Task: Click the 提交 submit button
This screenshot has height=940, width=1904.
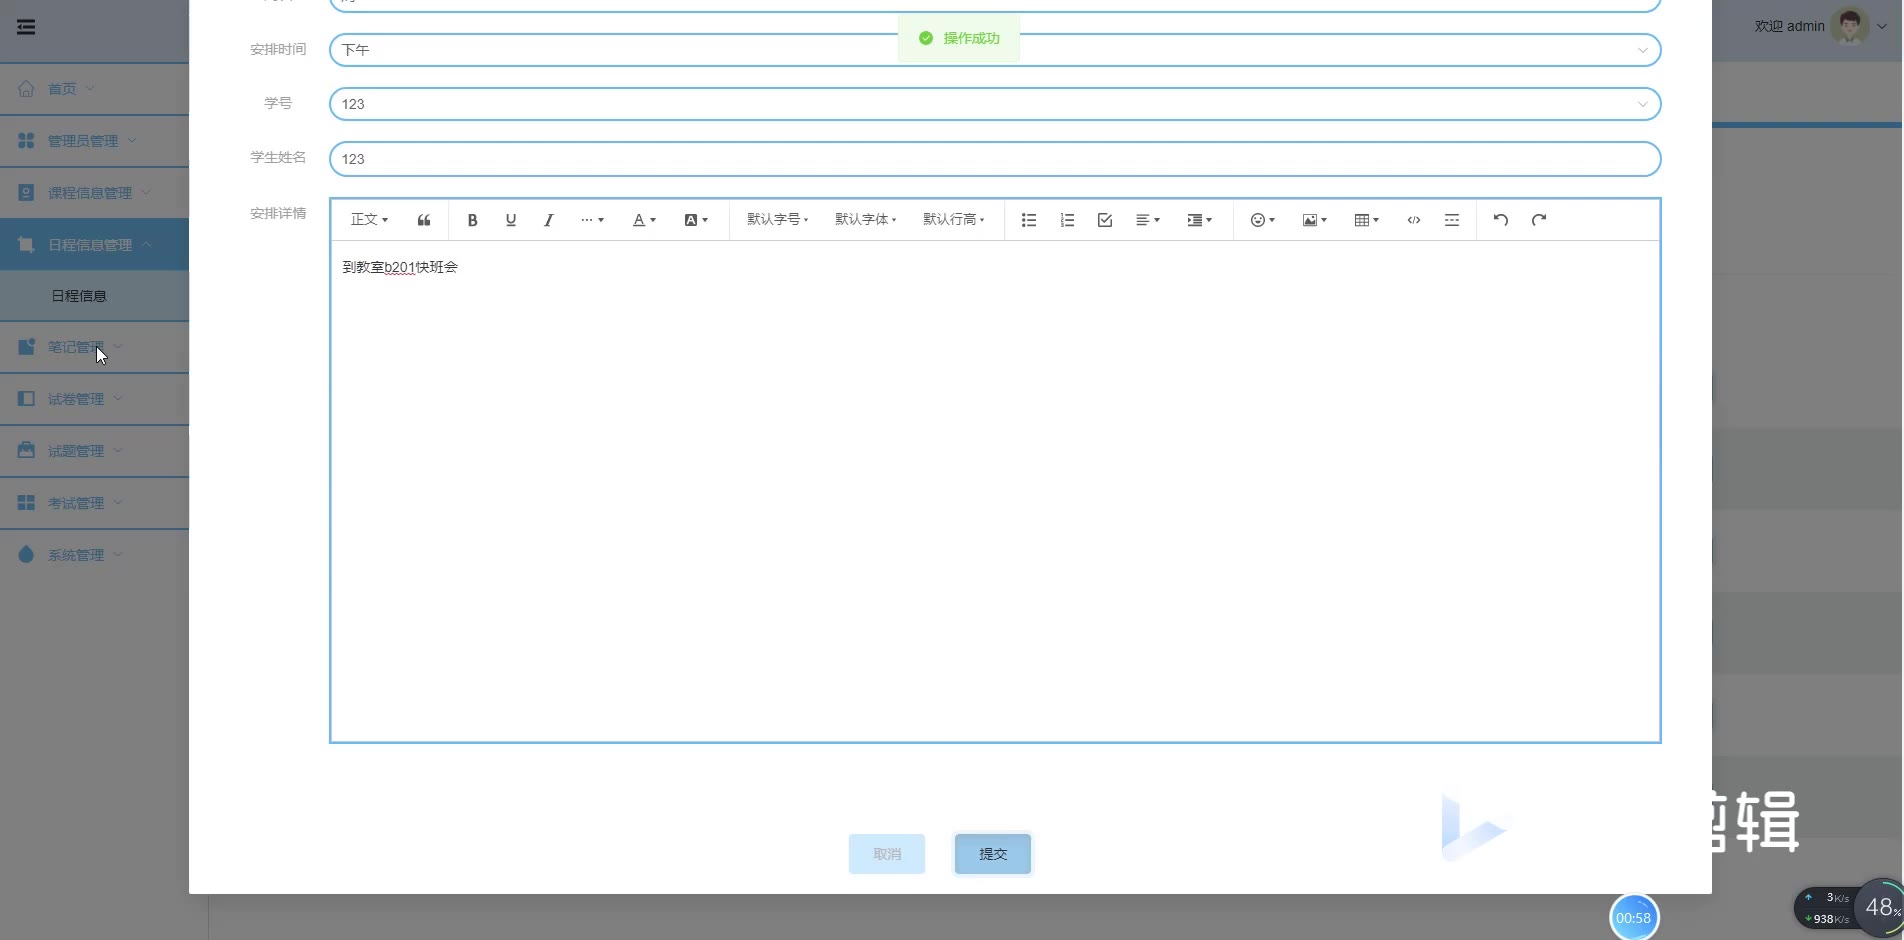Action: pos(993,854)
